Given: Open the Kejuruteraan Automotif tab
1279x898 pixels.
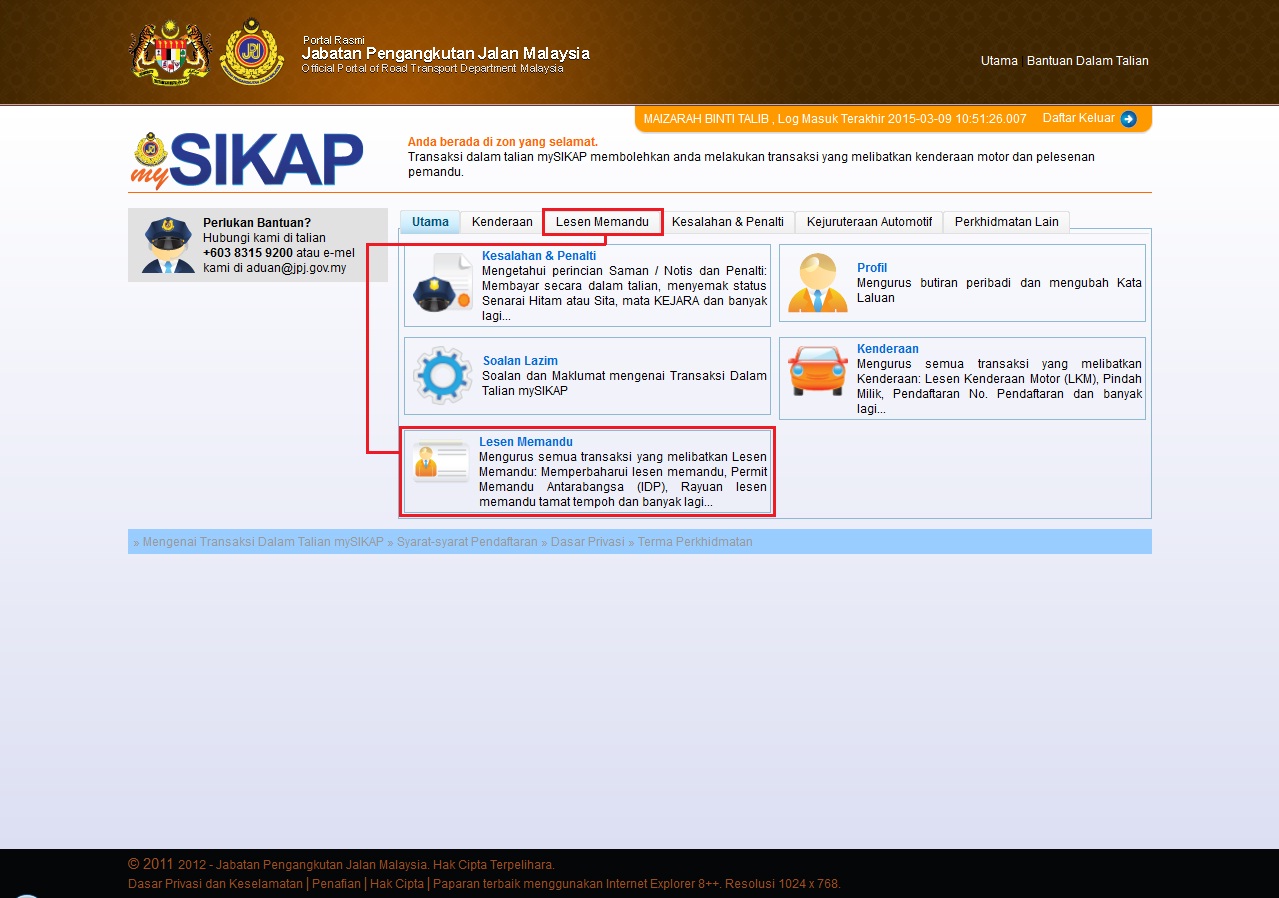Looking at the screenshot, I should tap(869, 222).
